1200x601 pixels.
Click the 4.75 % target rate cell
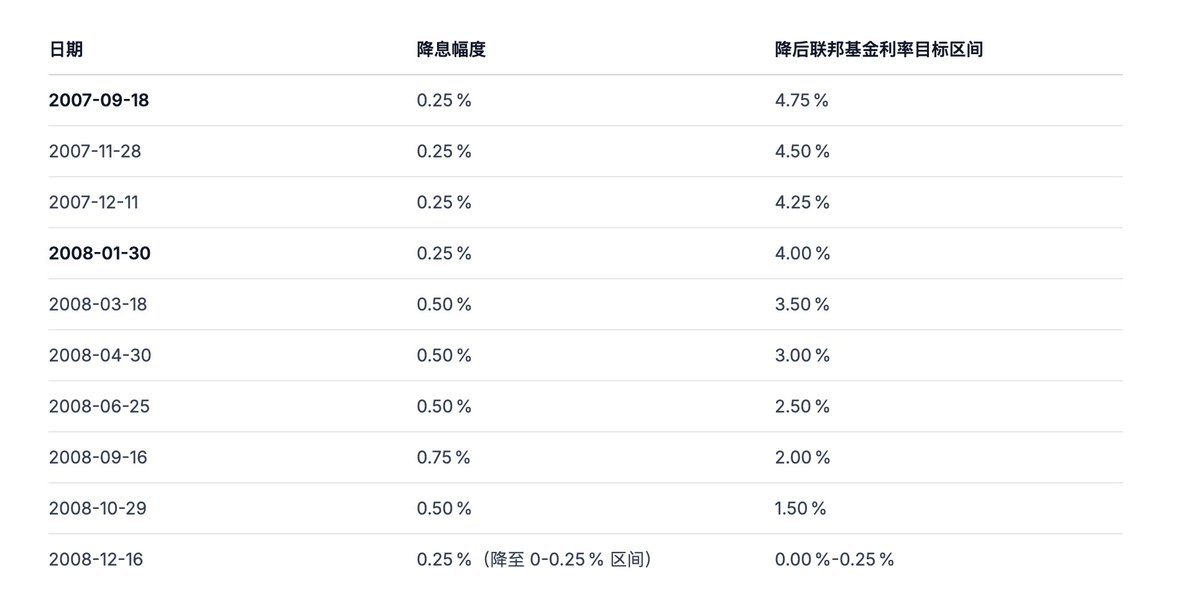[x=802, y=100]
